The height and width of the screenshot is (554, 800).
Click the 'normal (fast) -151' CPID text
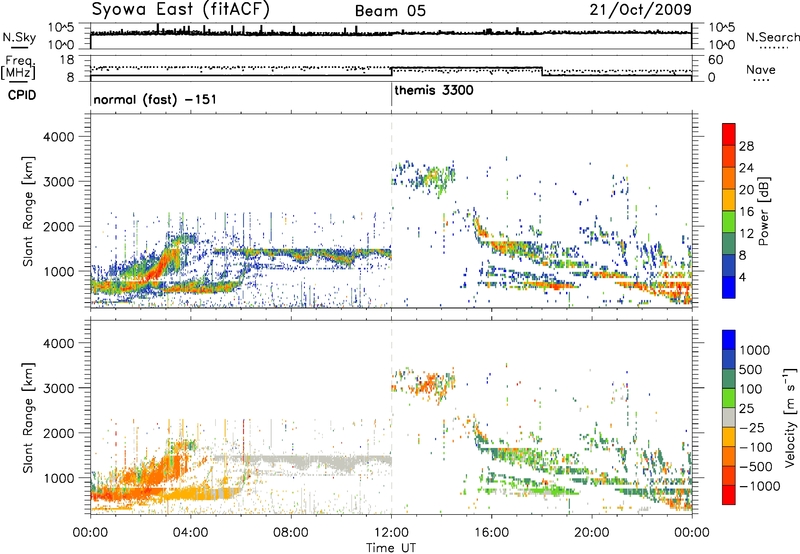155,99
